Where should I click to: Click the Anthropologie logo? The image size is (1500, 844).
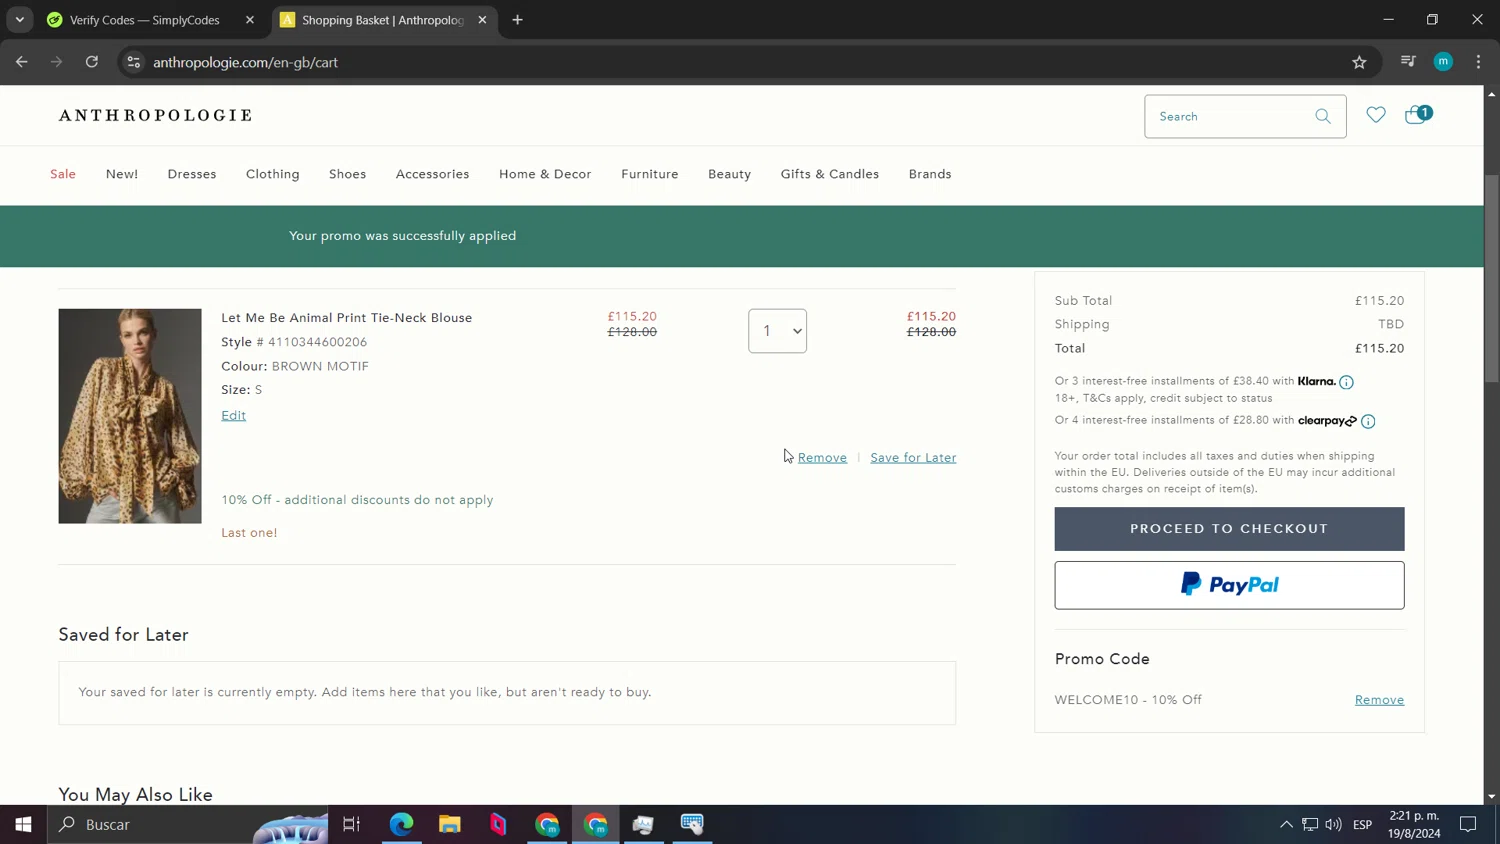point(155,116)
